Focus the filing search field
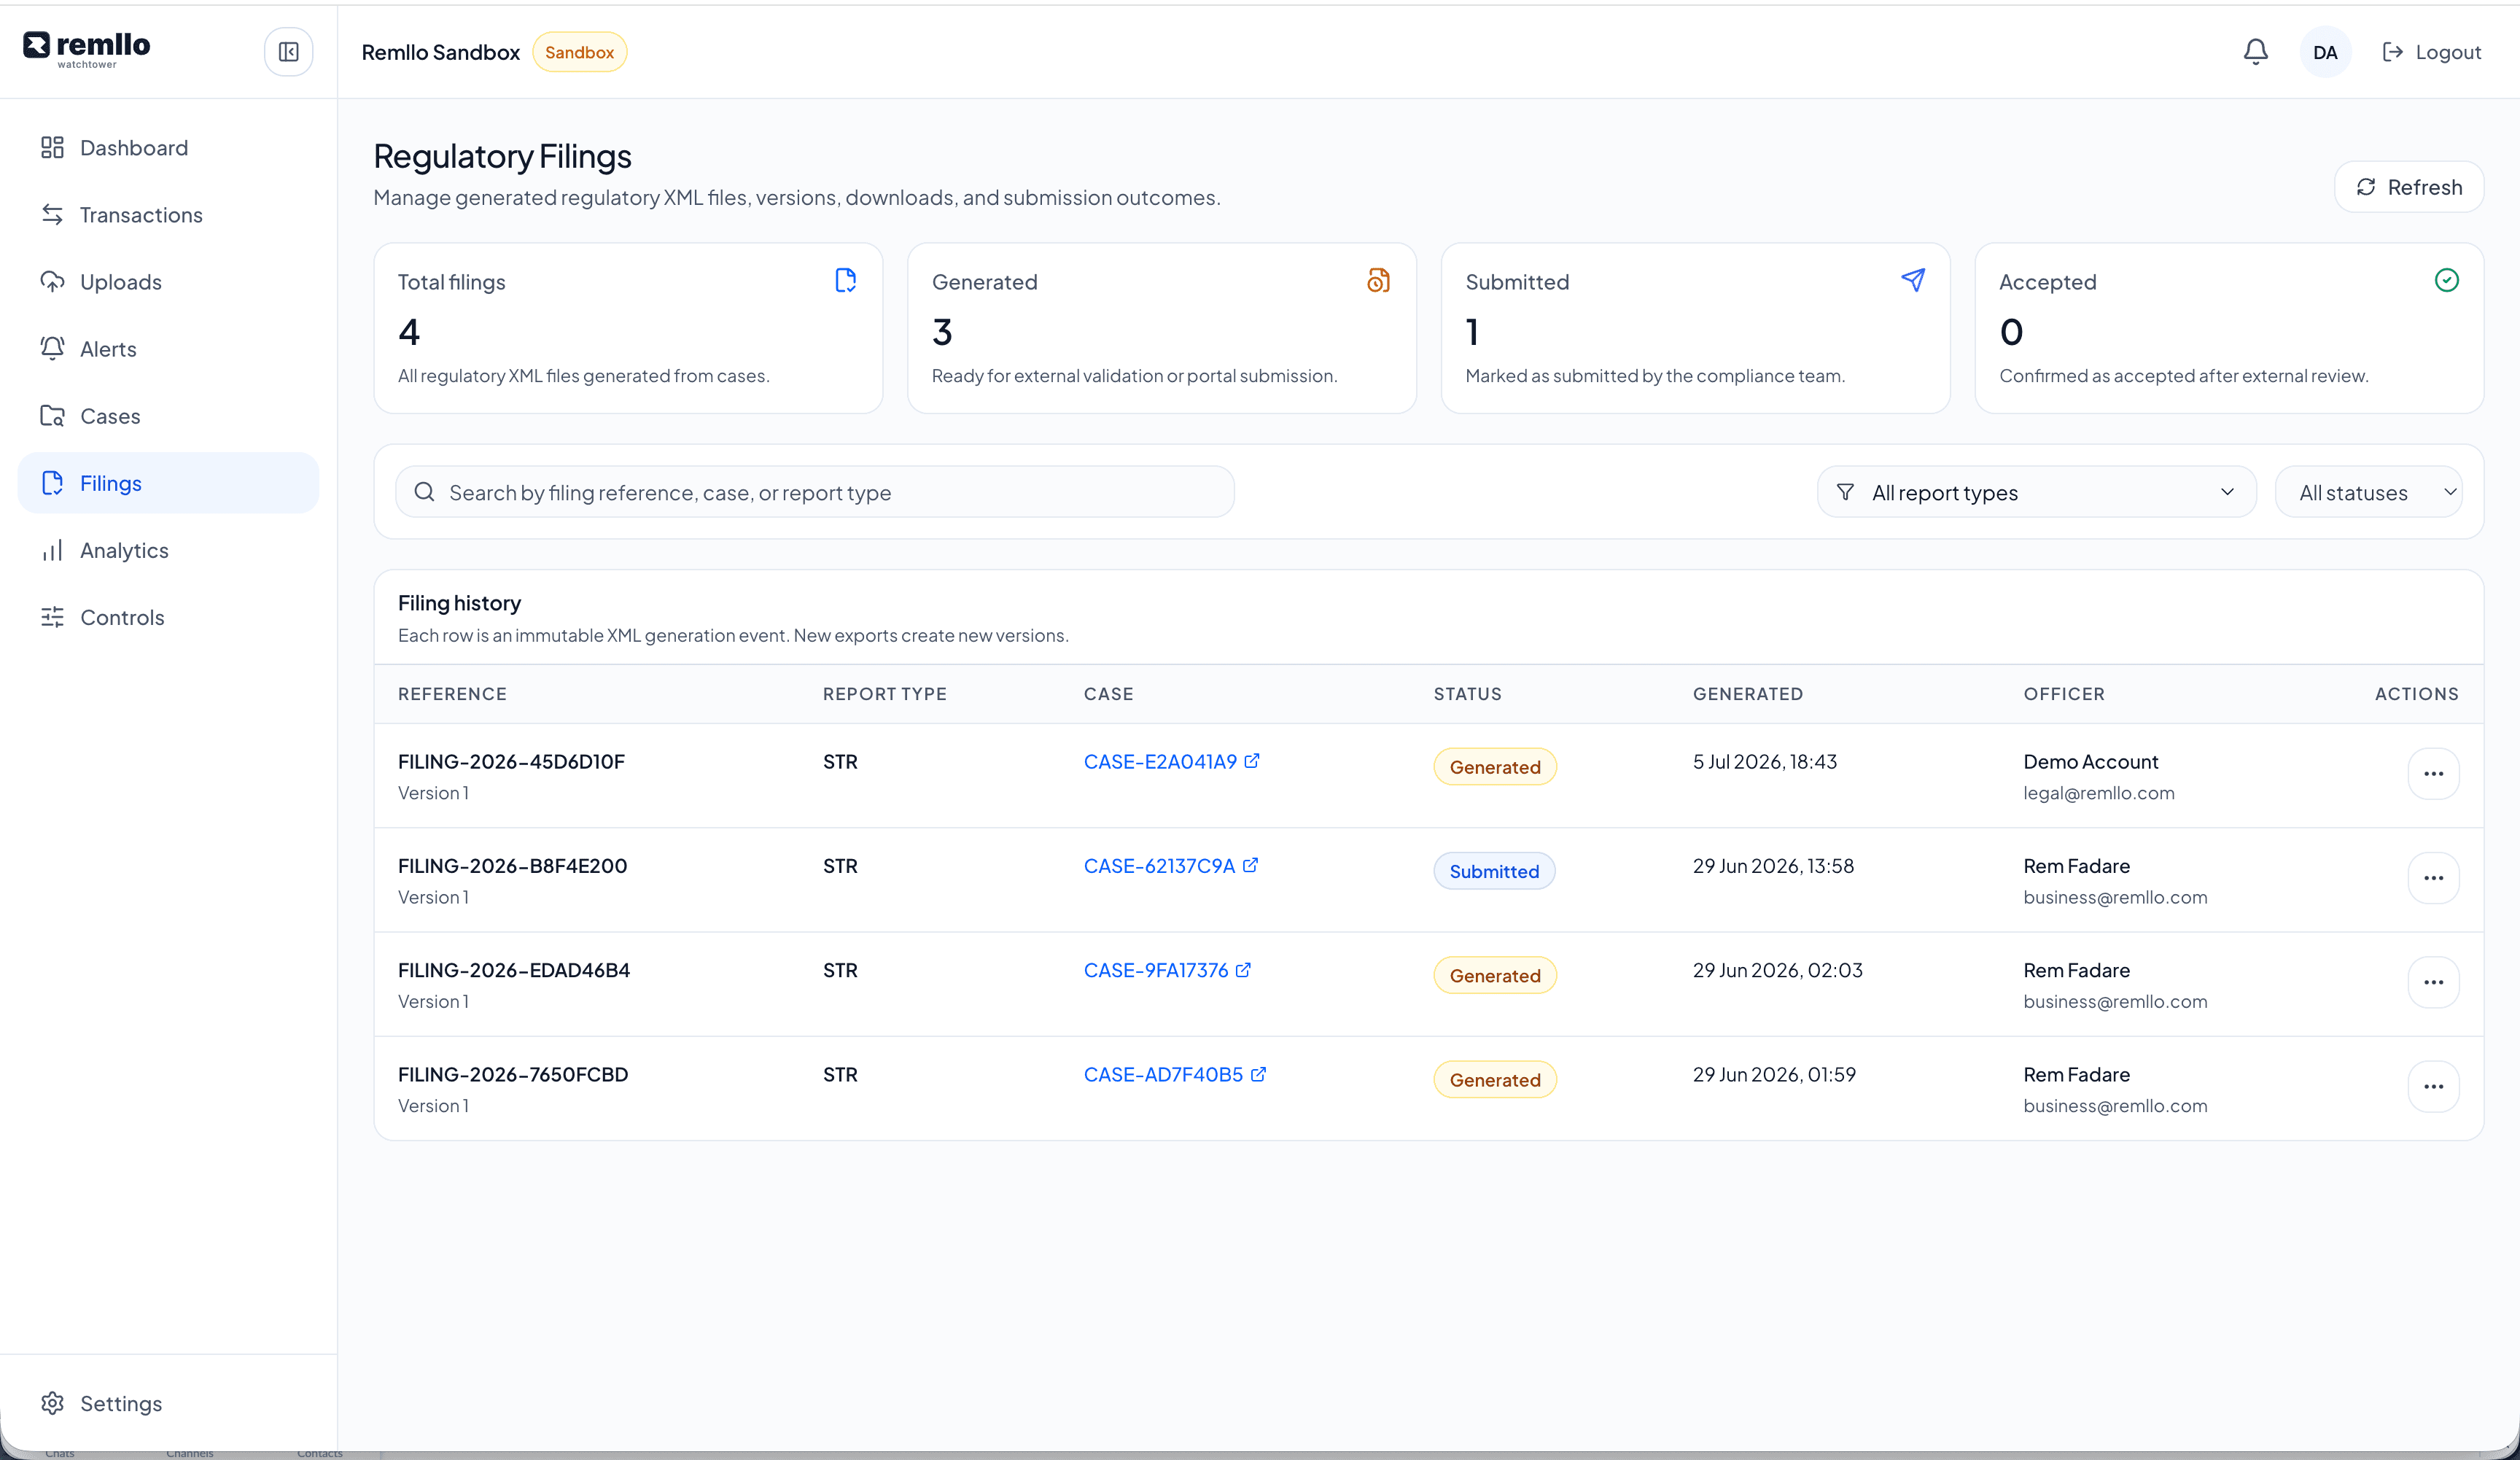 (815, 492)
